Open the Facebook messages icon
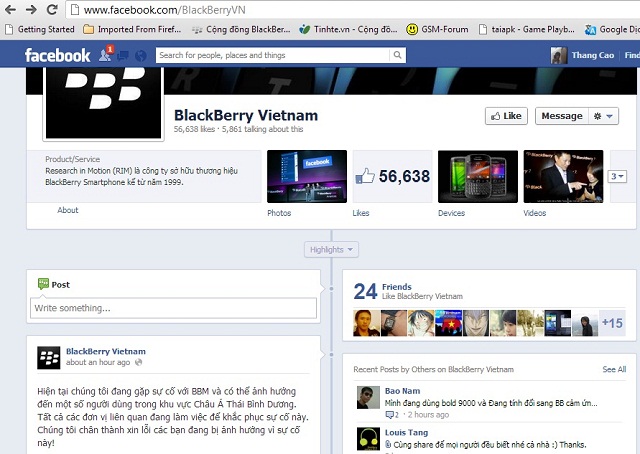Image resolution: width=640 pixels, height=454 pixels. tap(123, 56)
